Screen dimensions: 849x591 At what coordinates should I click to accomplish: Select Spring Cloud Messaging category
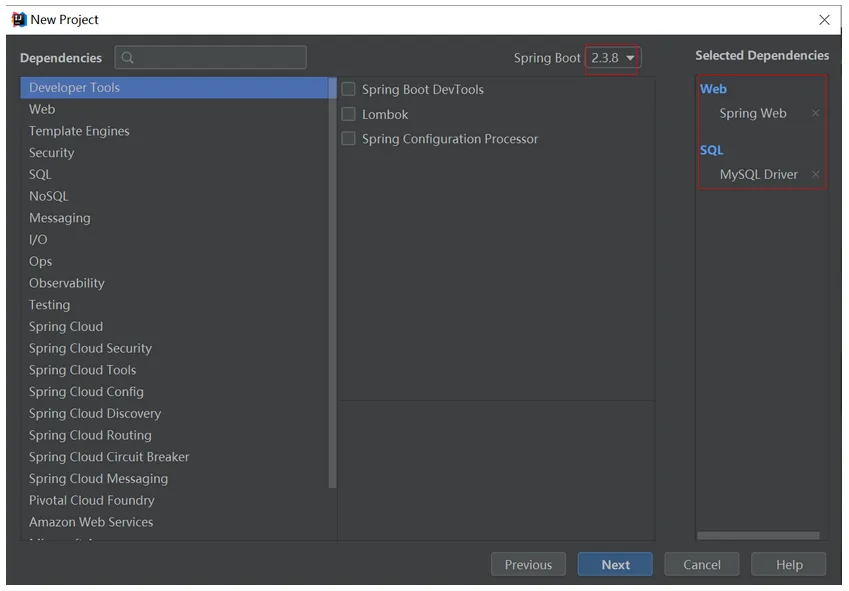pos(174,478)
